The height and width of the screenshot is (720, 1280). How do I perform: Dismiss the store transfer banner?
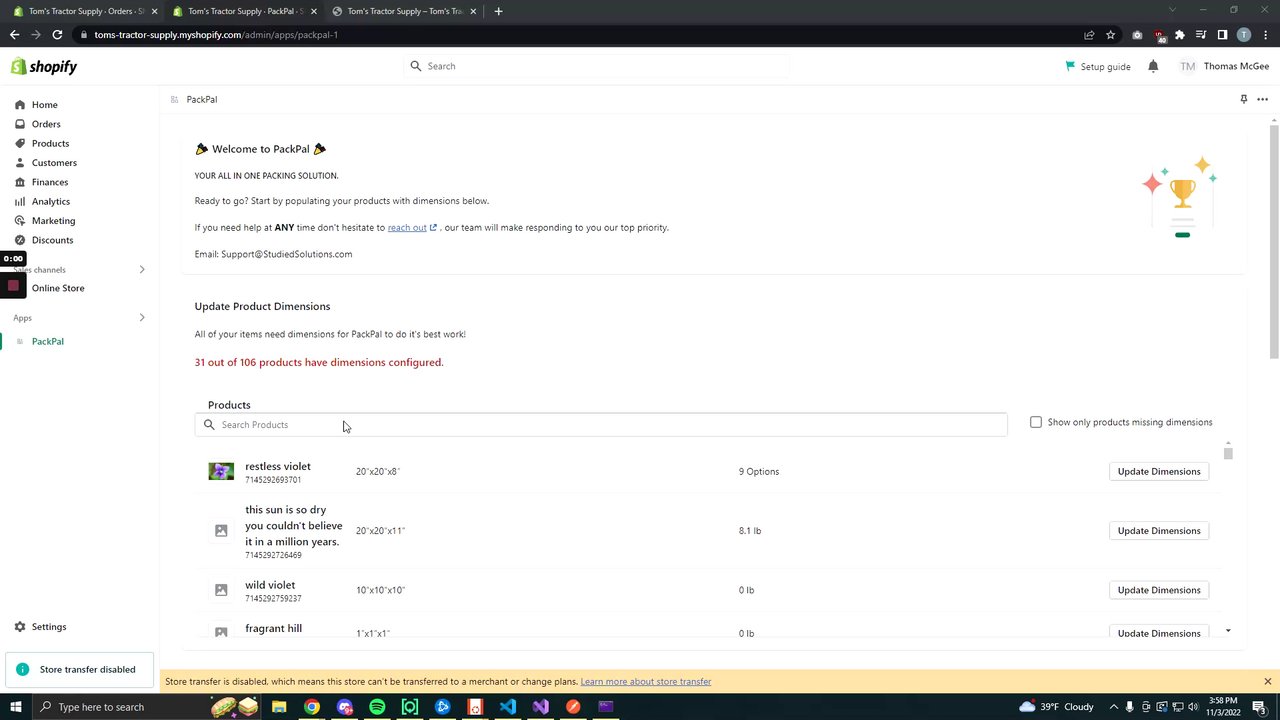tap(1267, 681)
